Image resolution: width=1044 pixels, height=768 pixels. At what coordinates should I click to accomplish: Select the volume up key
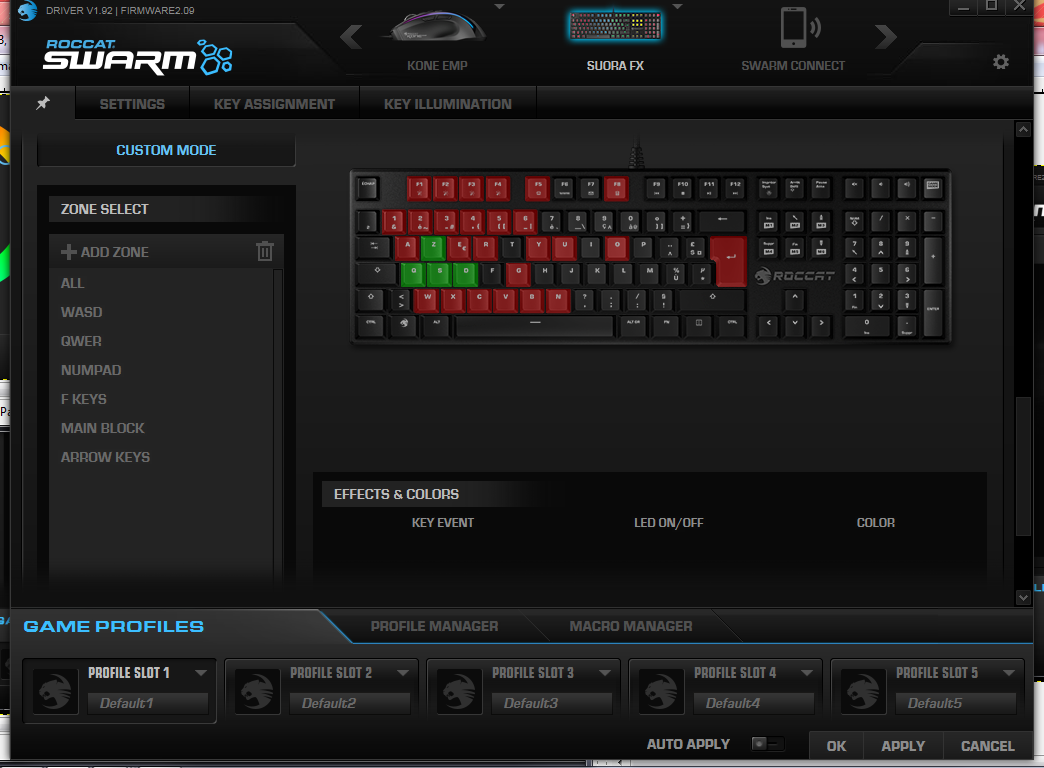click(906, 187)
